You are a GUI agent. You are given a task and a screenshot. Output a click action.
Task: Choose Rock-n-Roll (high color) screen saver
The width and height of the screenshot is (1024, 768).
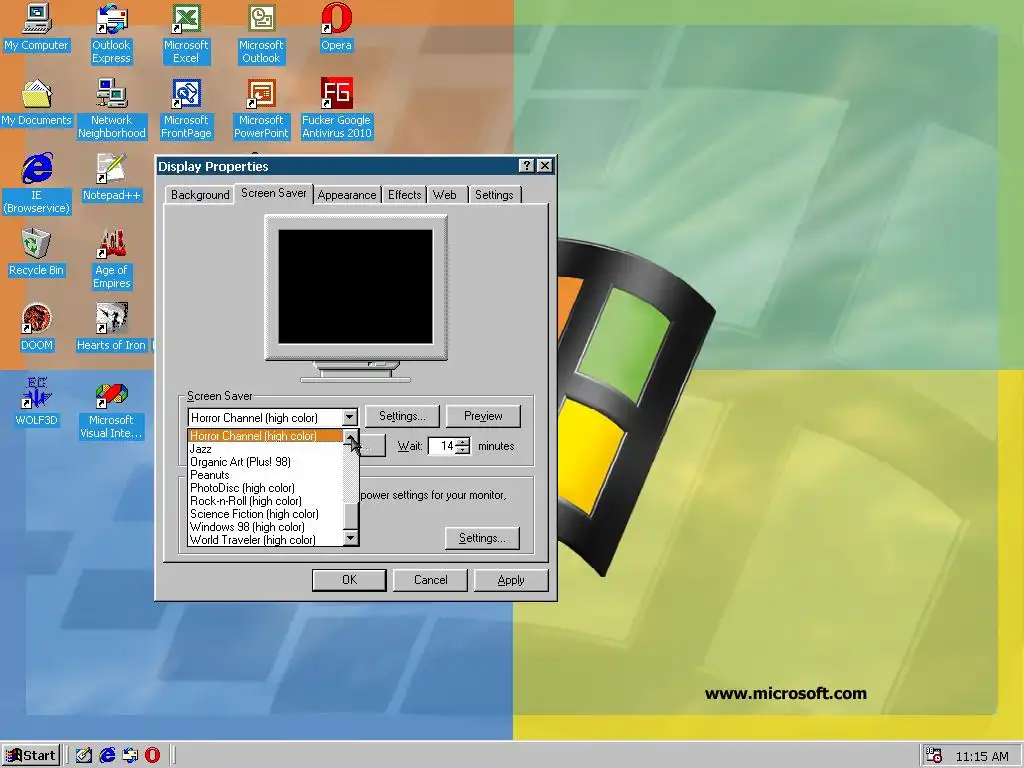pos(265,501)
